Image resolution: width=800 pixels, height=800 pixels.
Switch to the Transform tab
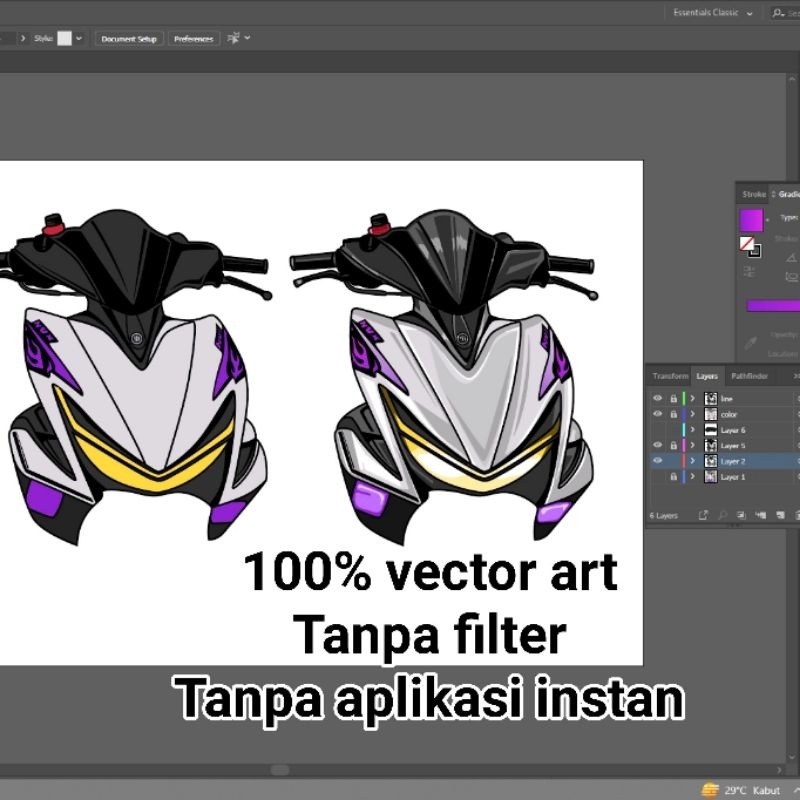coord(670,376)
